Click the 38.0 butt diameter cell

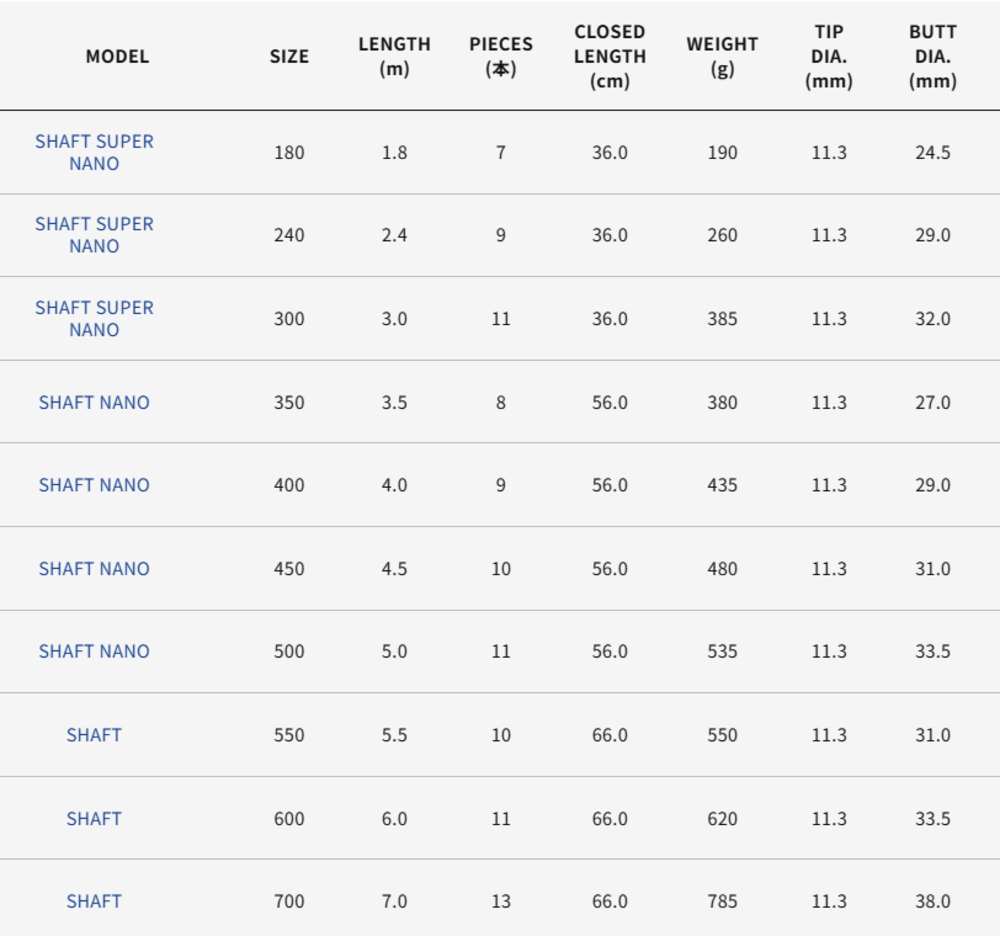click(932, 901)
